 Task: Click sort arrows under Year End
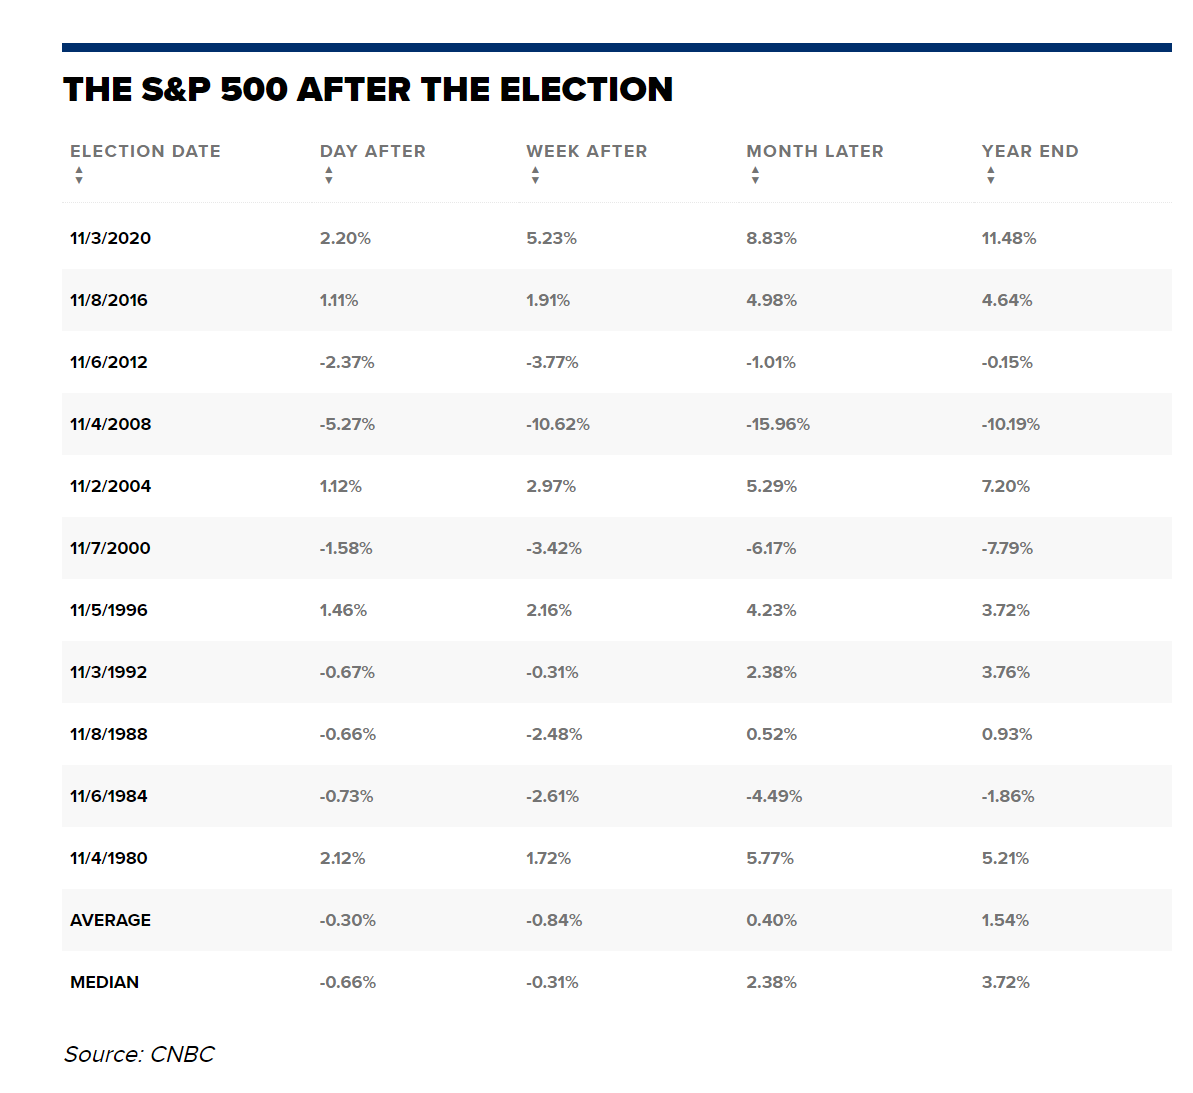[x=990, y=175]
